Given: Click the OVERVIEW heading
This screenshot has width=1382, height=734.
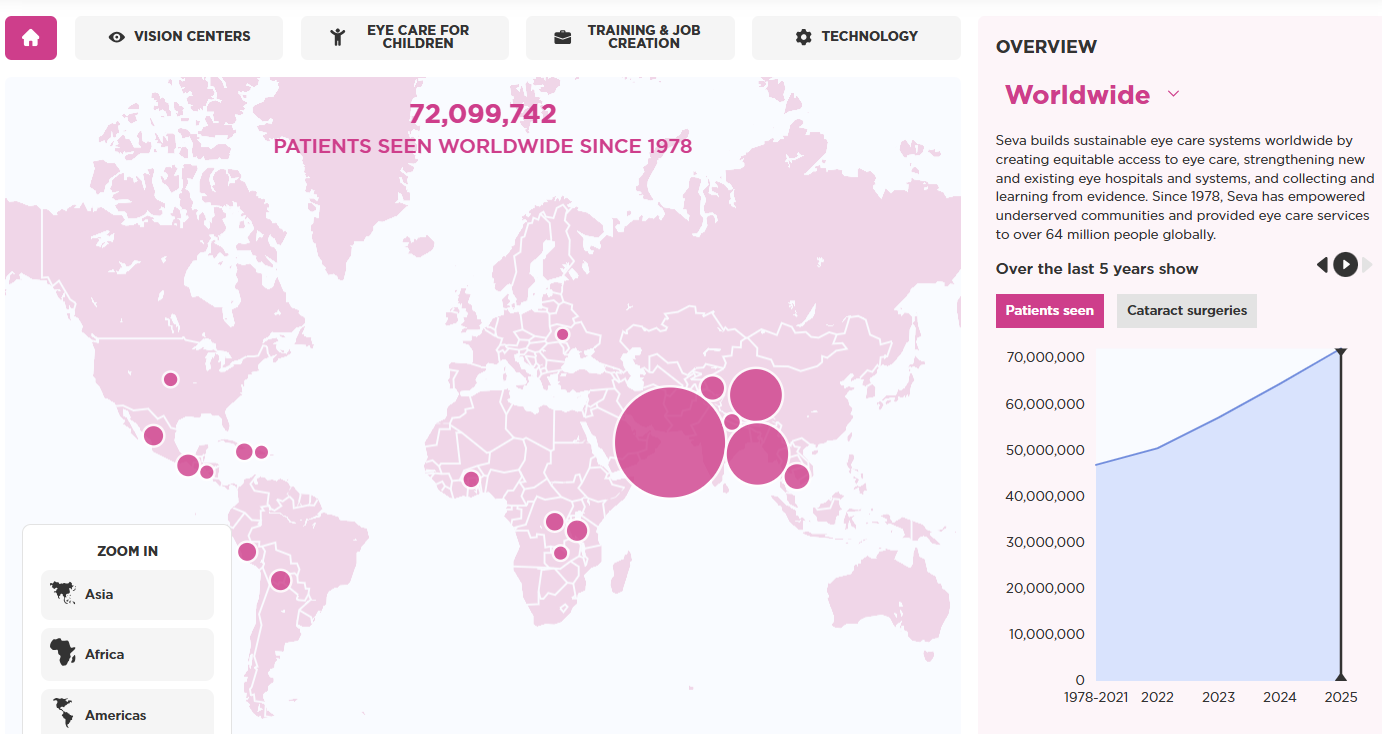Looking at the screenshot, I should [x=1046, y=47].
